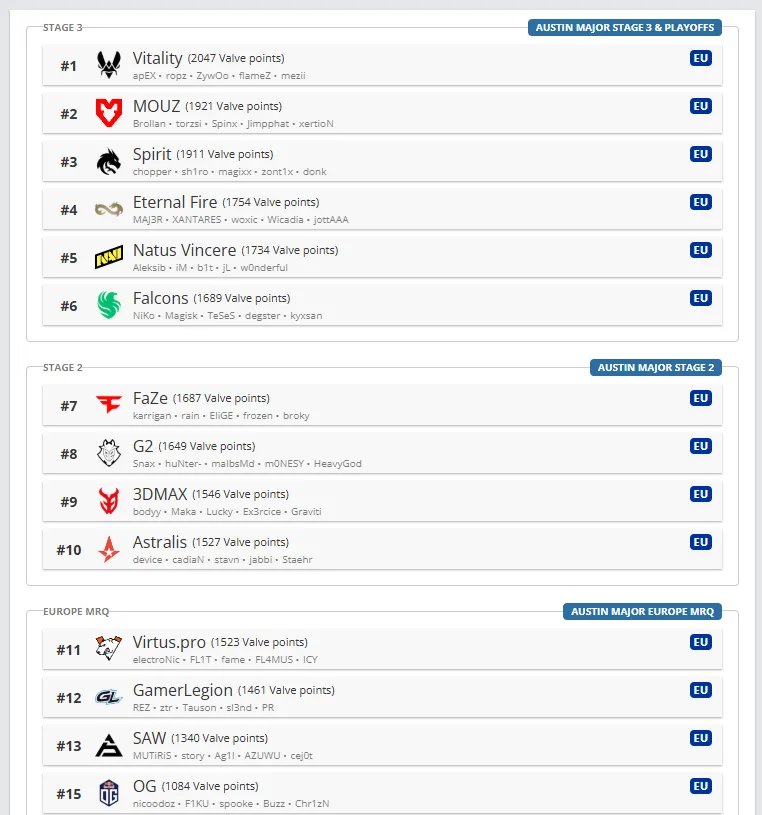Click the Astralis star logo
Image resolution: width=762 pixels, height=815 pixels.
[109, 549]
